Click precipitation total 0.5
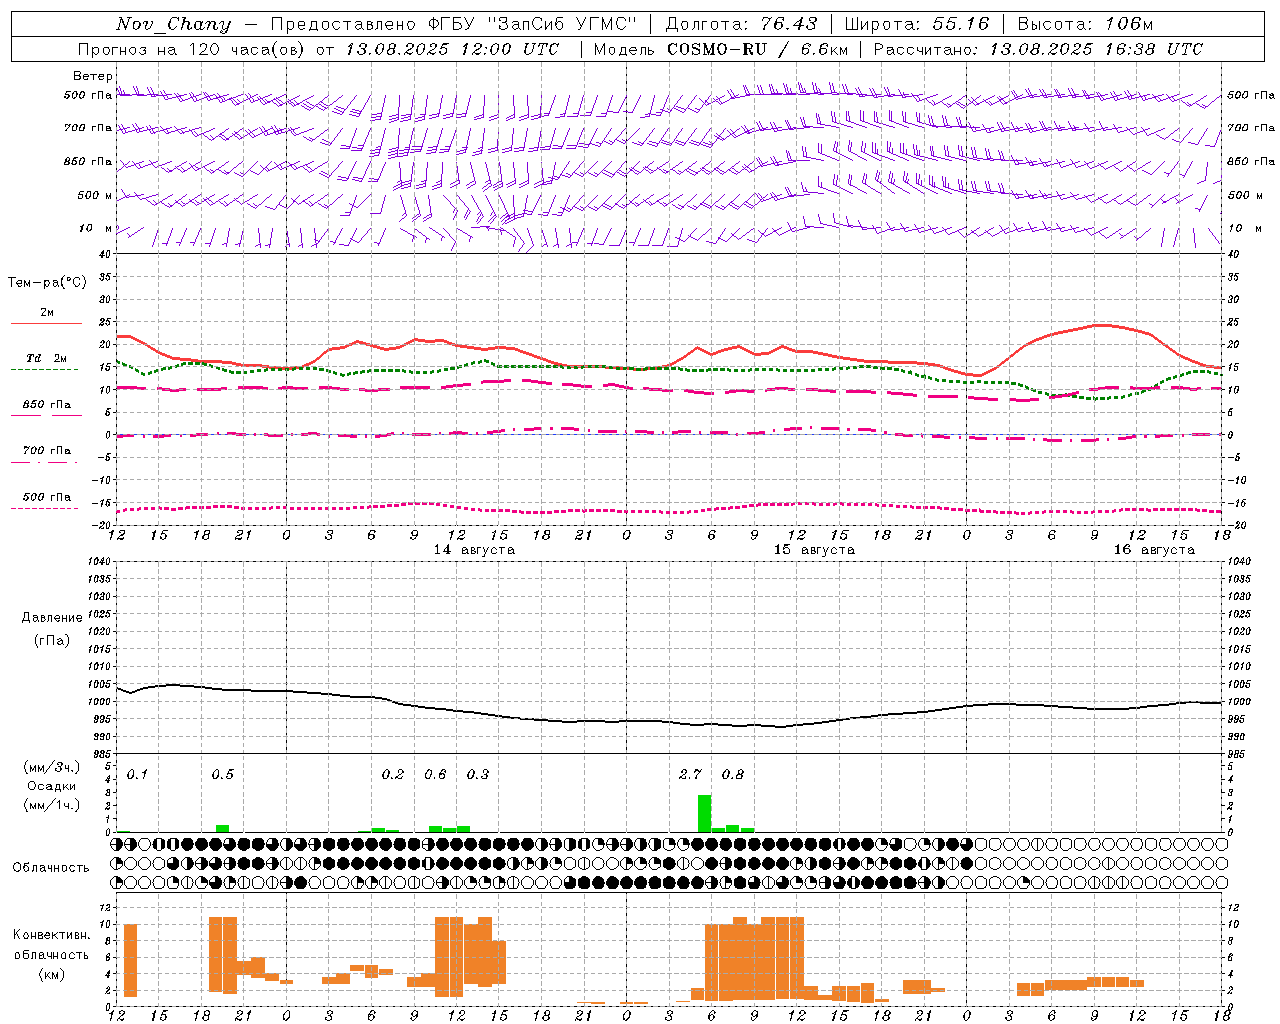Viewport: 1280px width, 1024px height. [222, 775]
